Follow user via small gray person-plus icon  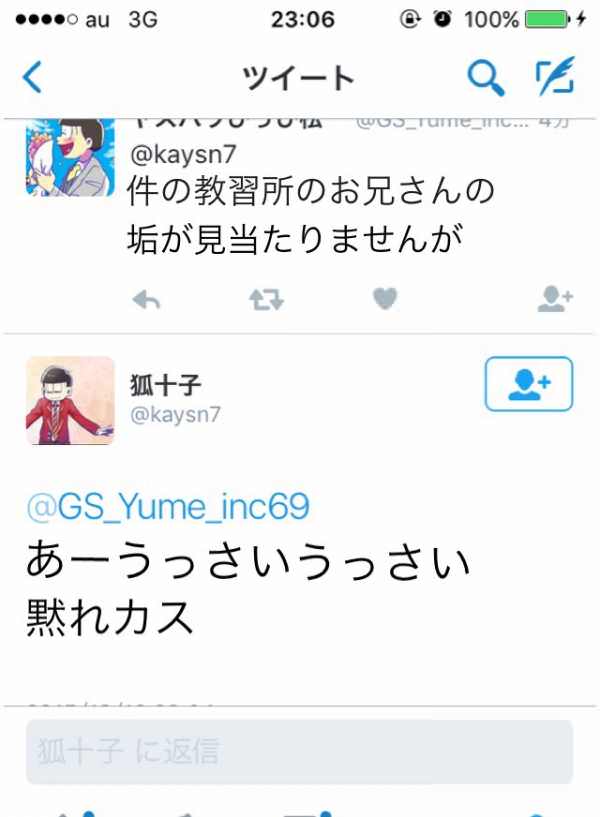click(555, 299)
